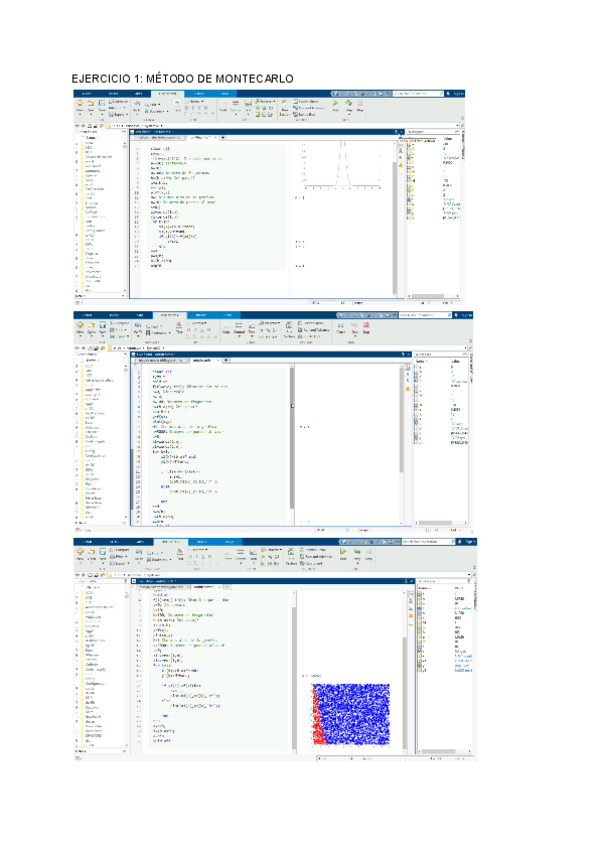
Task: Click the Save icon in the bottom screenshot
Action: coord(102,552)
